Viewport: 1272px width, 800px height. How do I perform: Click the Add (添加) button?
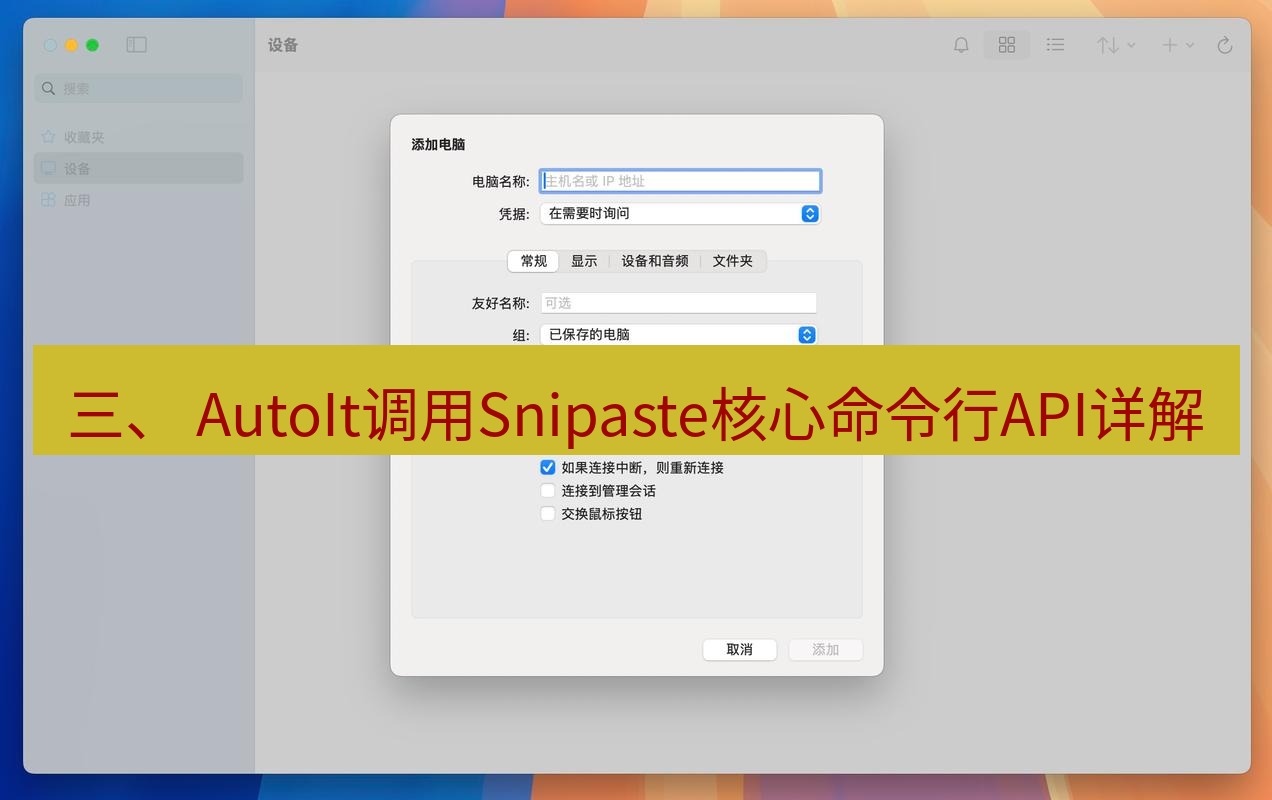(826, 649)
